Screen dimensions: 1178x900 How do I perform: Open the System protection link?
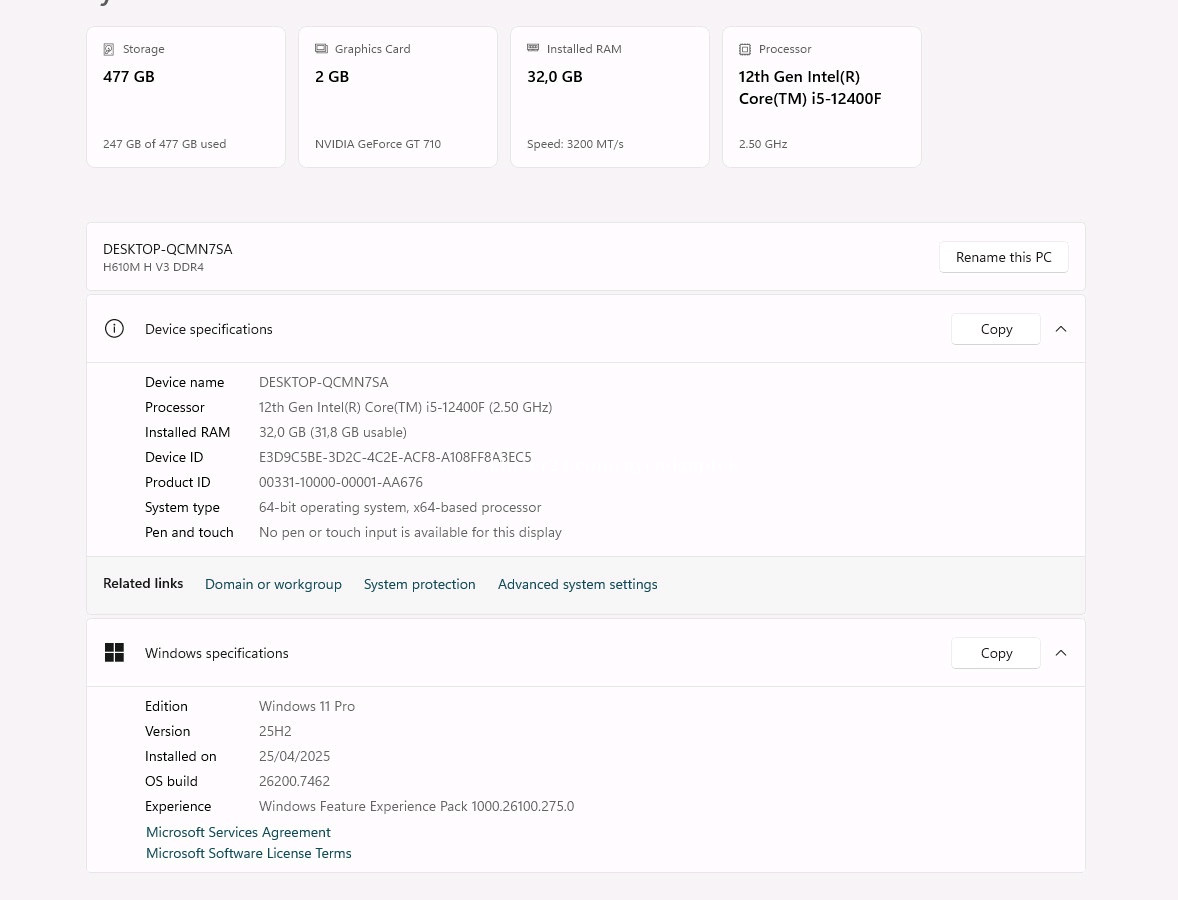pyautogui.click(x=419, y=584)
